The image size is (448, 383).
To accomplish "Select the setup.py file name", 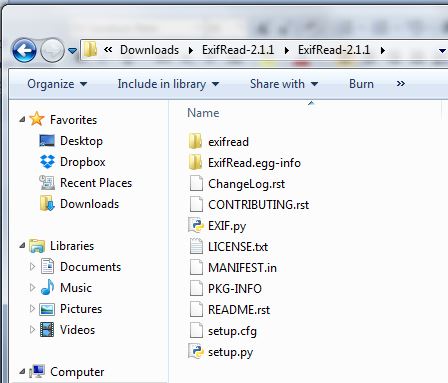I will tap(230, 352).
